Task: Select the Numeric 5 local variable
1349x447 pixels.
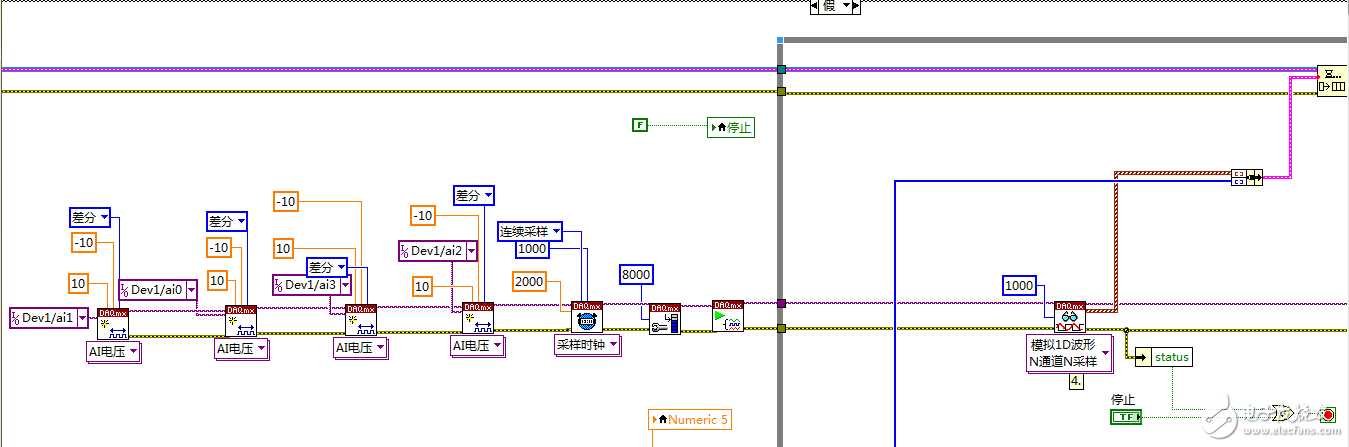Action: coord(690,420)
